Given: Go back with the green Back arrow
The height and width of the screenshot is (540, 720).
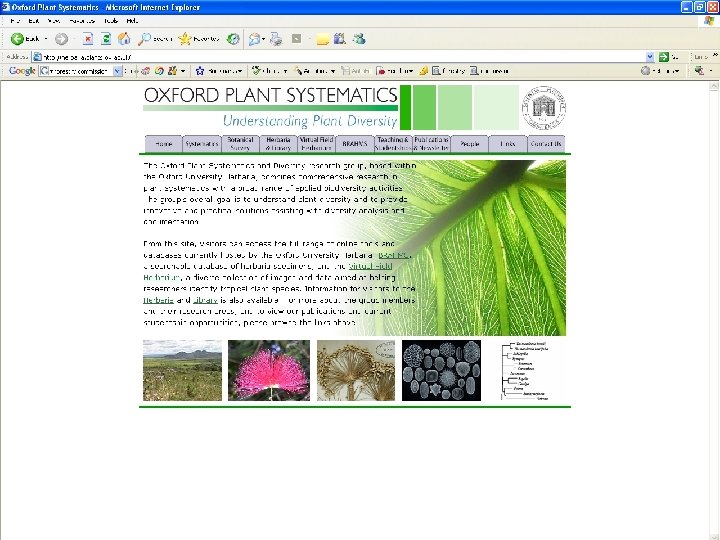Looking at the screenshot, I should pyautogui.click(x=17, y=39).
